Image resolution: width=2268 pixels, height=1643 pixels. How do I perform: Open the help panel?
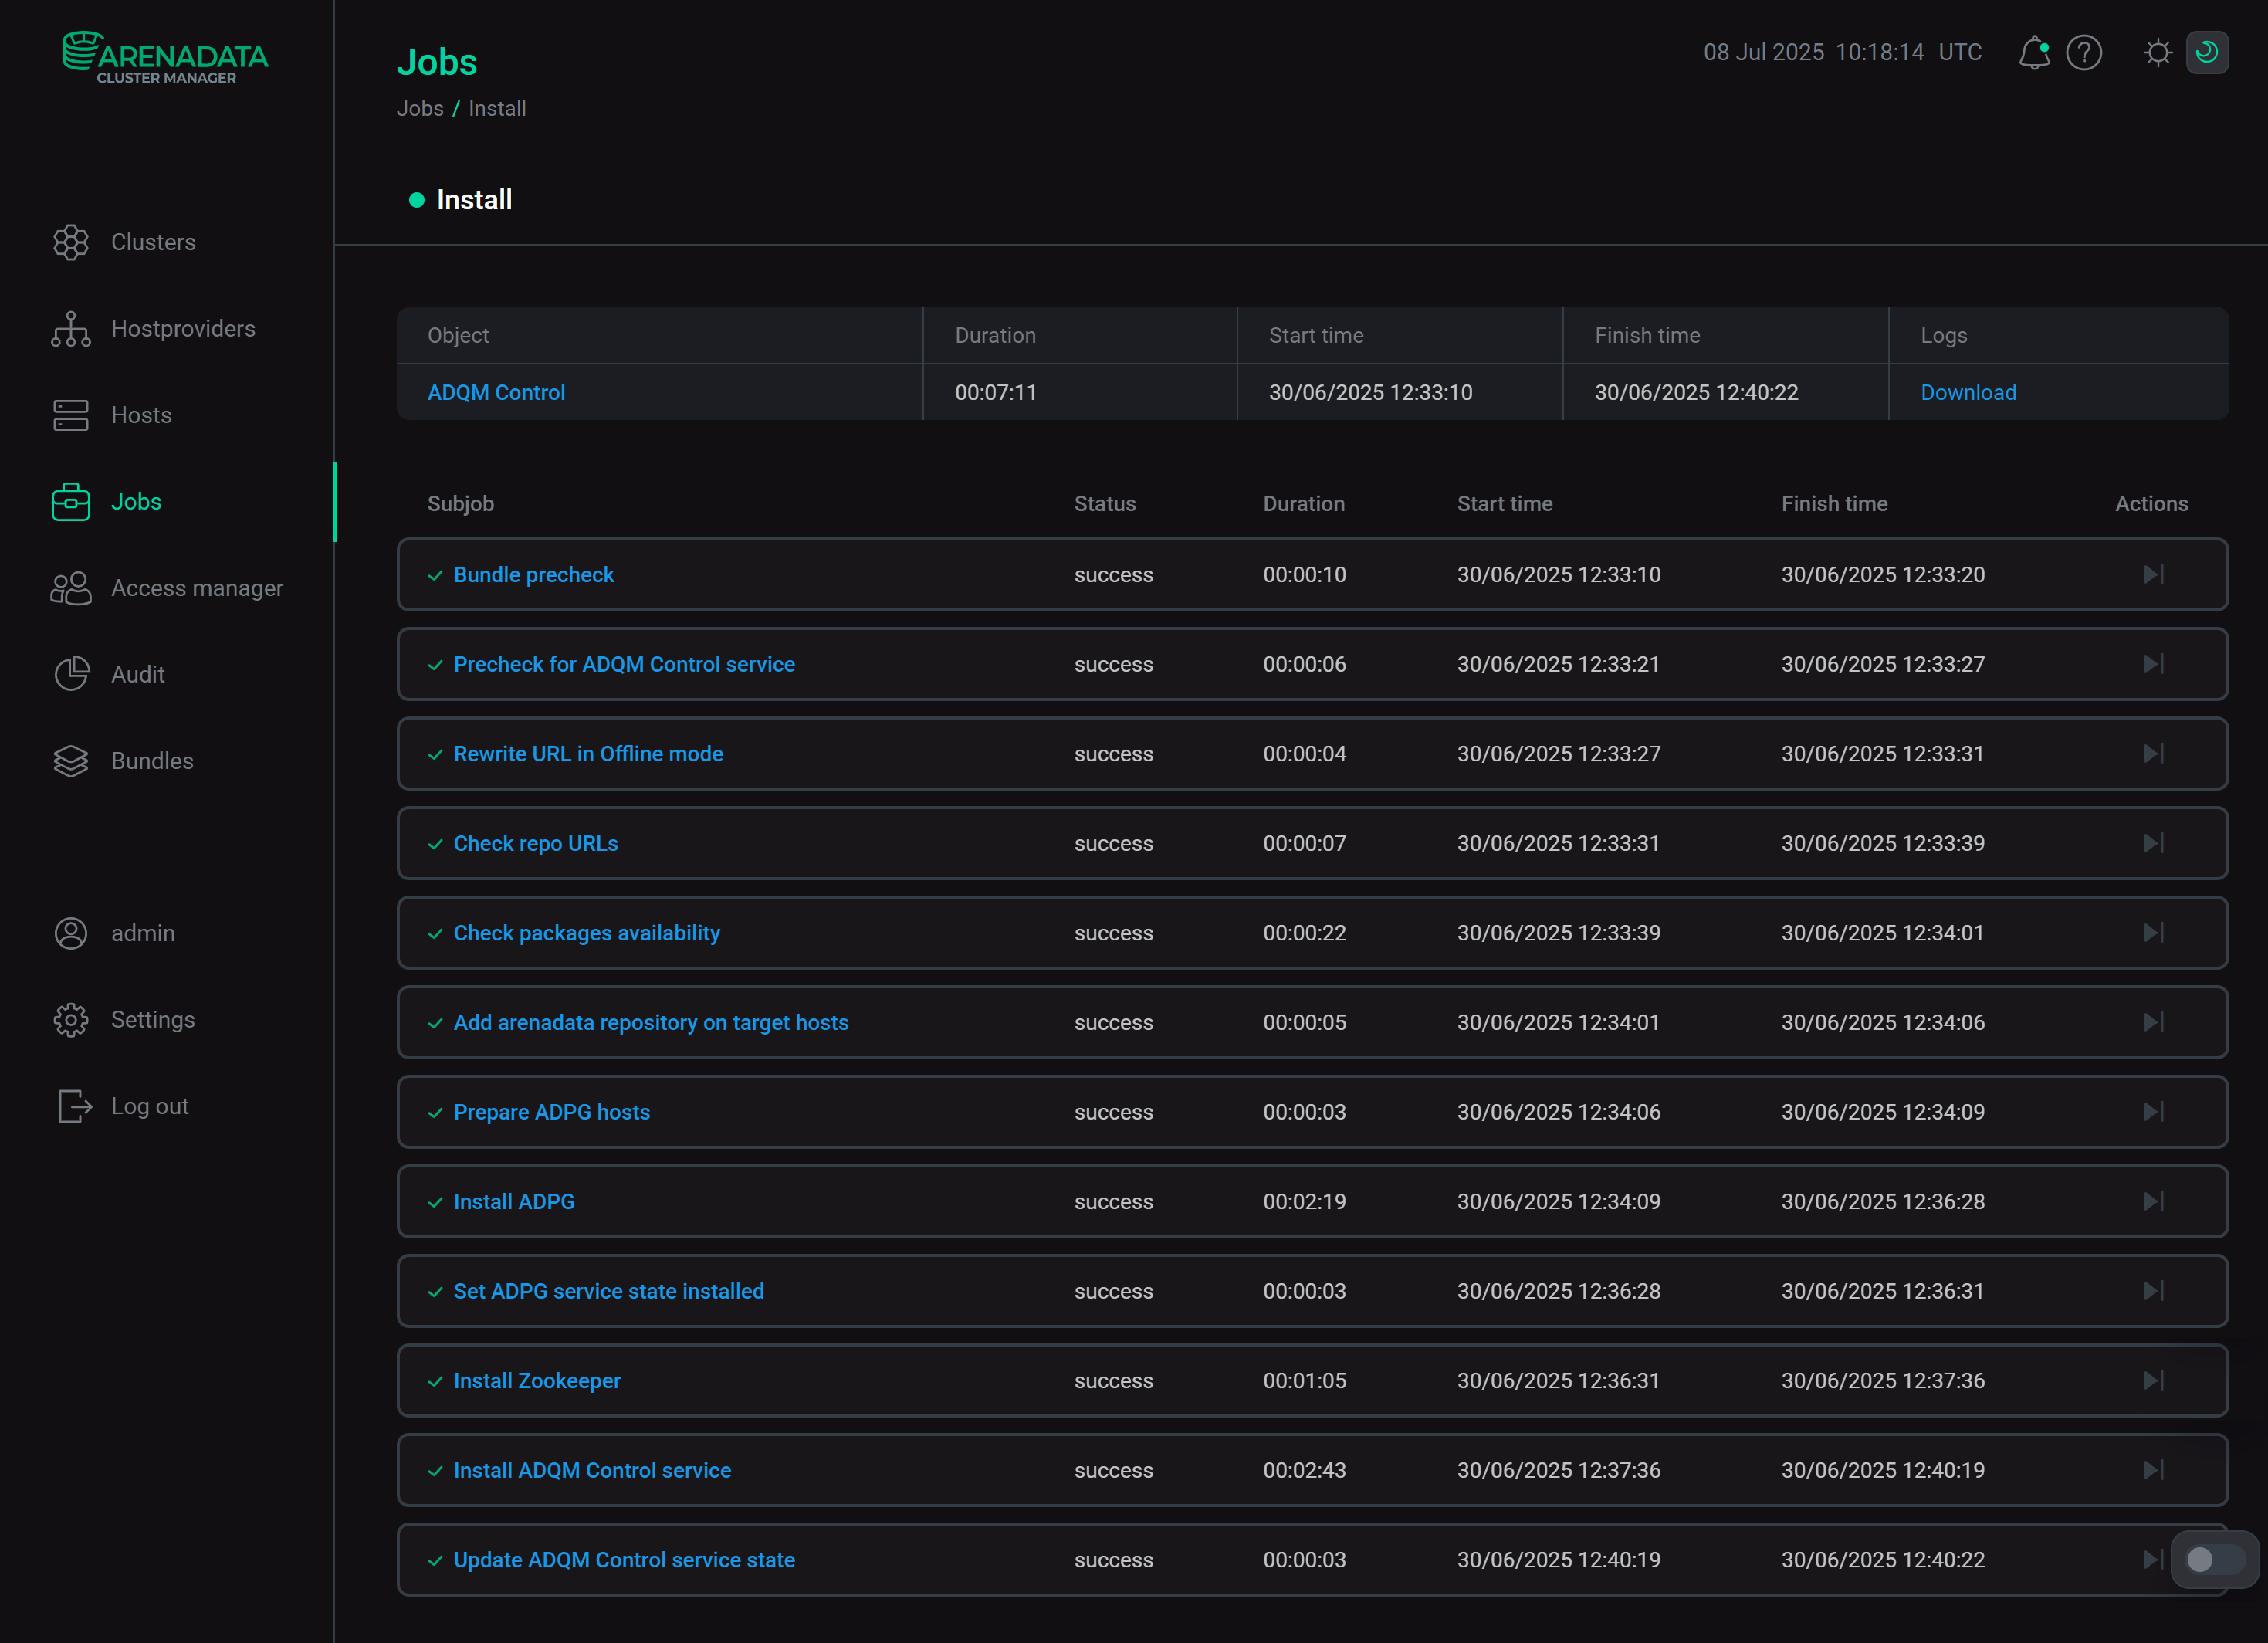(2084, 52)
